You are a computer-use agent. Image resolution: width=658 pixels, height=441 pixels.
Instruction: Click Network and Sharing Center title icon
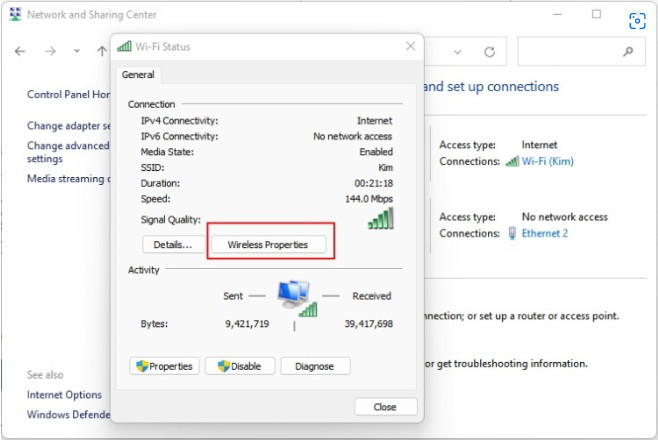tap(15, 14)
